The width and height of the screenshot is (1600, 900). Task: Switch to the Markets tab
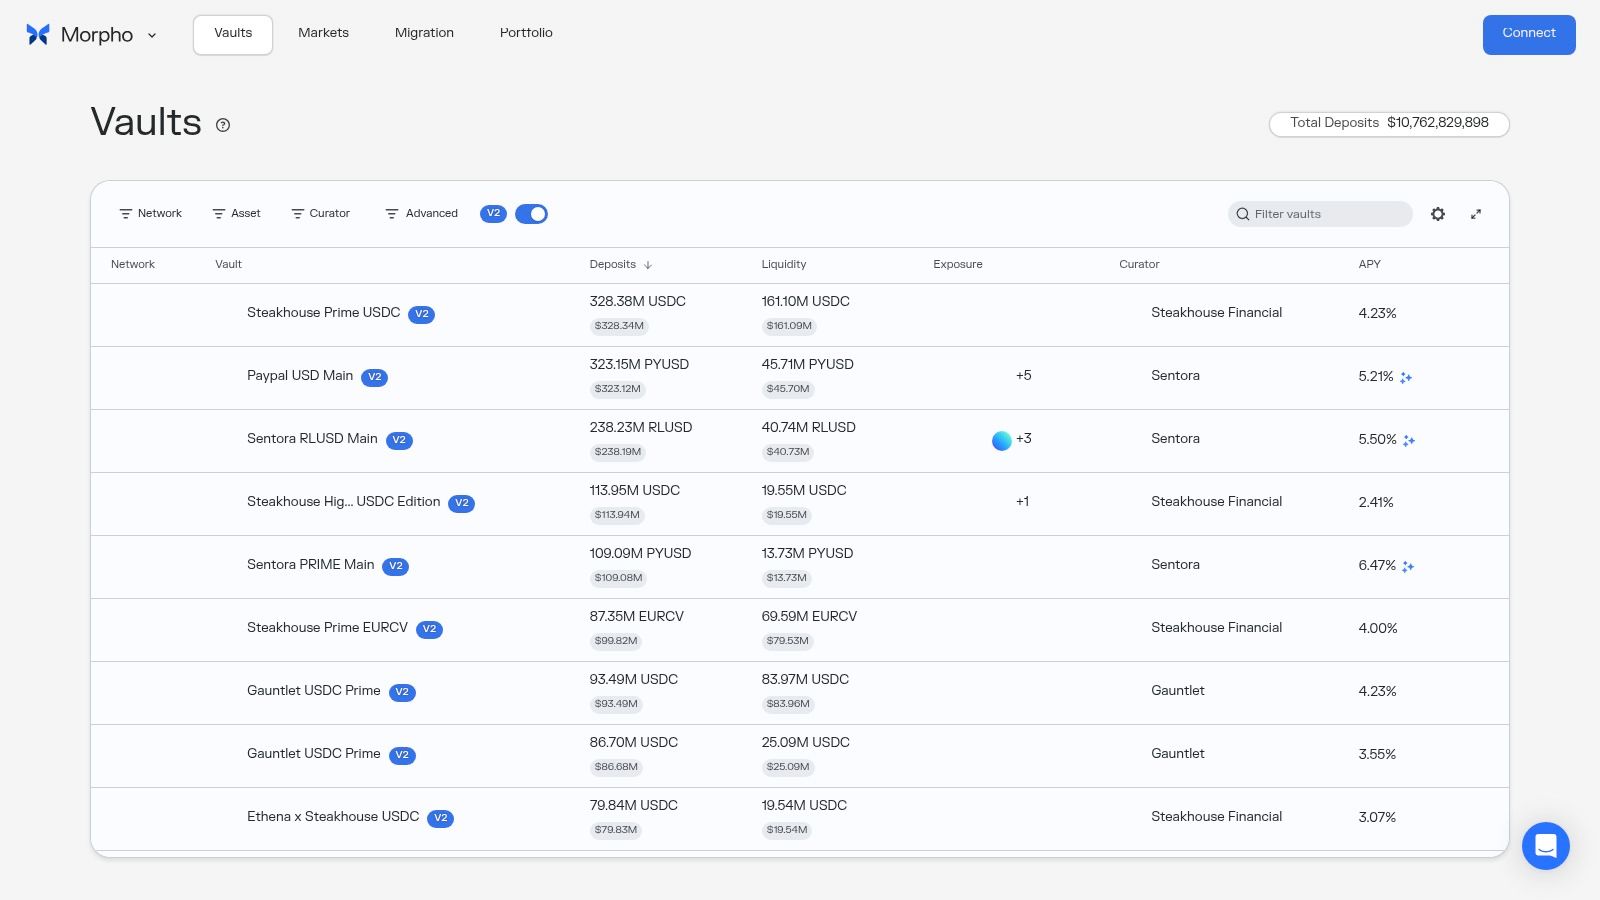[323, 33]
